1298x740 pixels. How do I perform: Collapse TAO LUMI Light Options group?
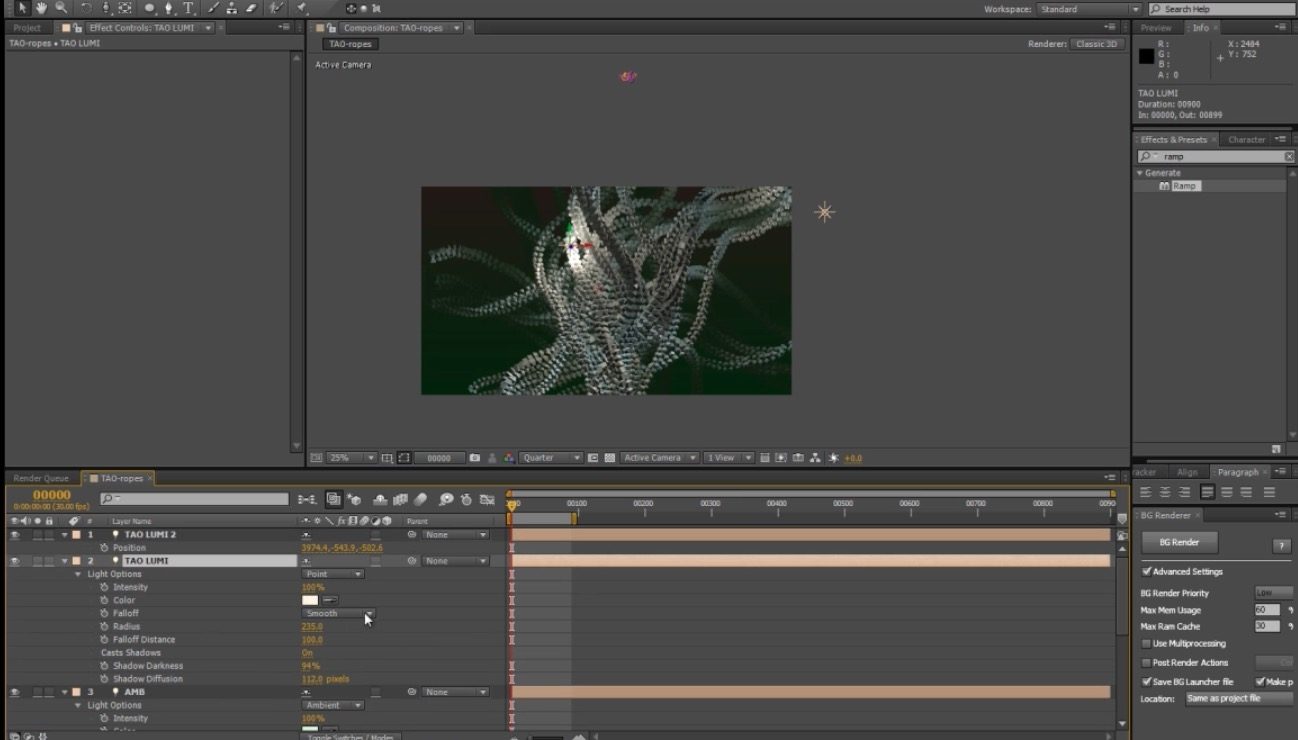click(x=78, y=574)
